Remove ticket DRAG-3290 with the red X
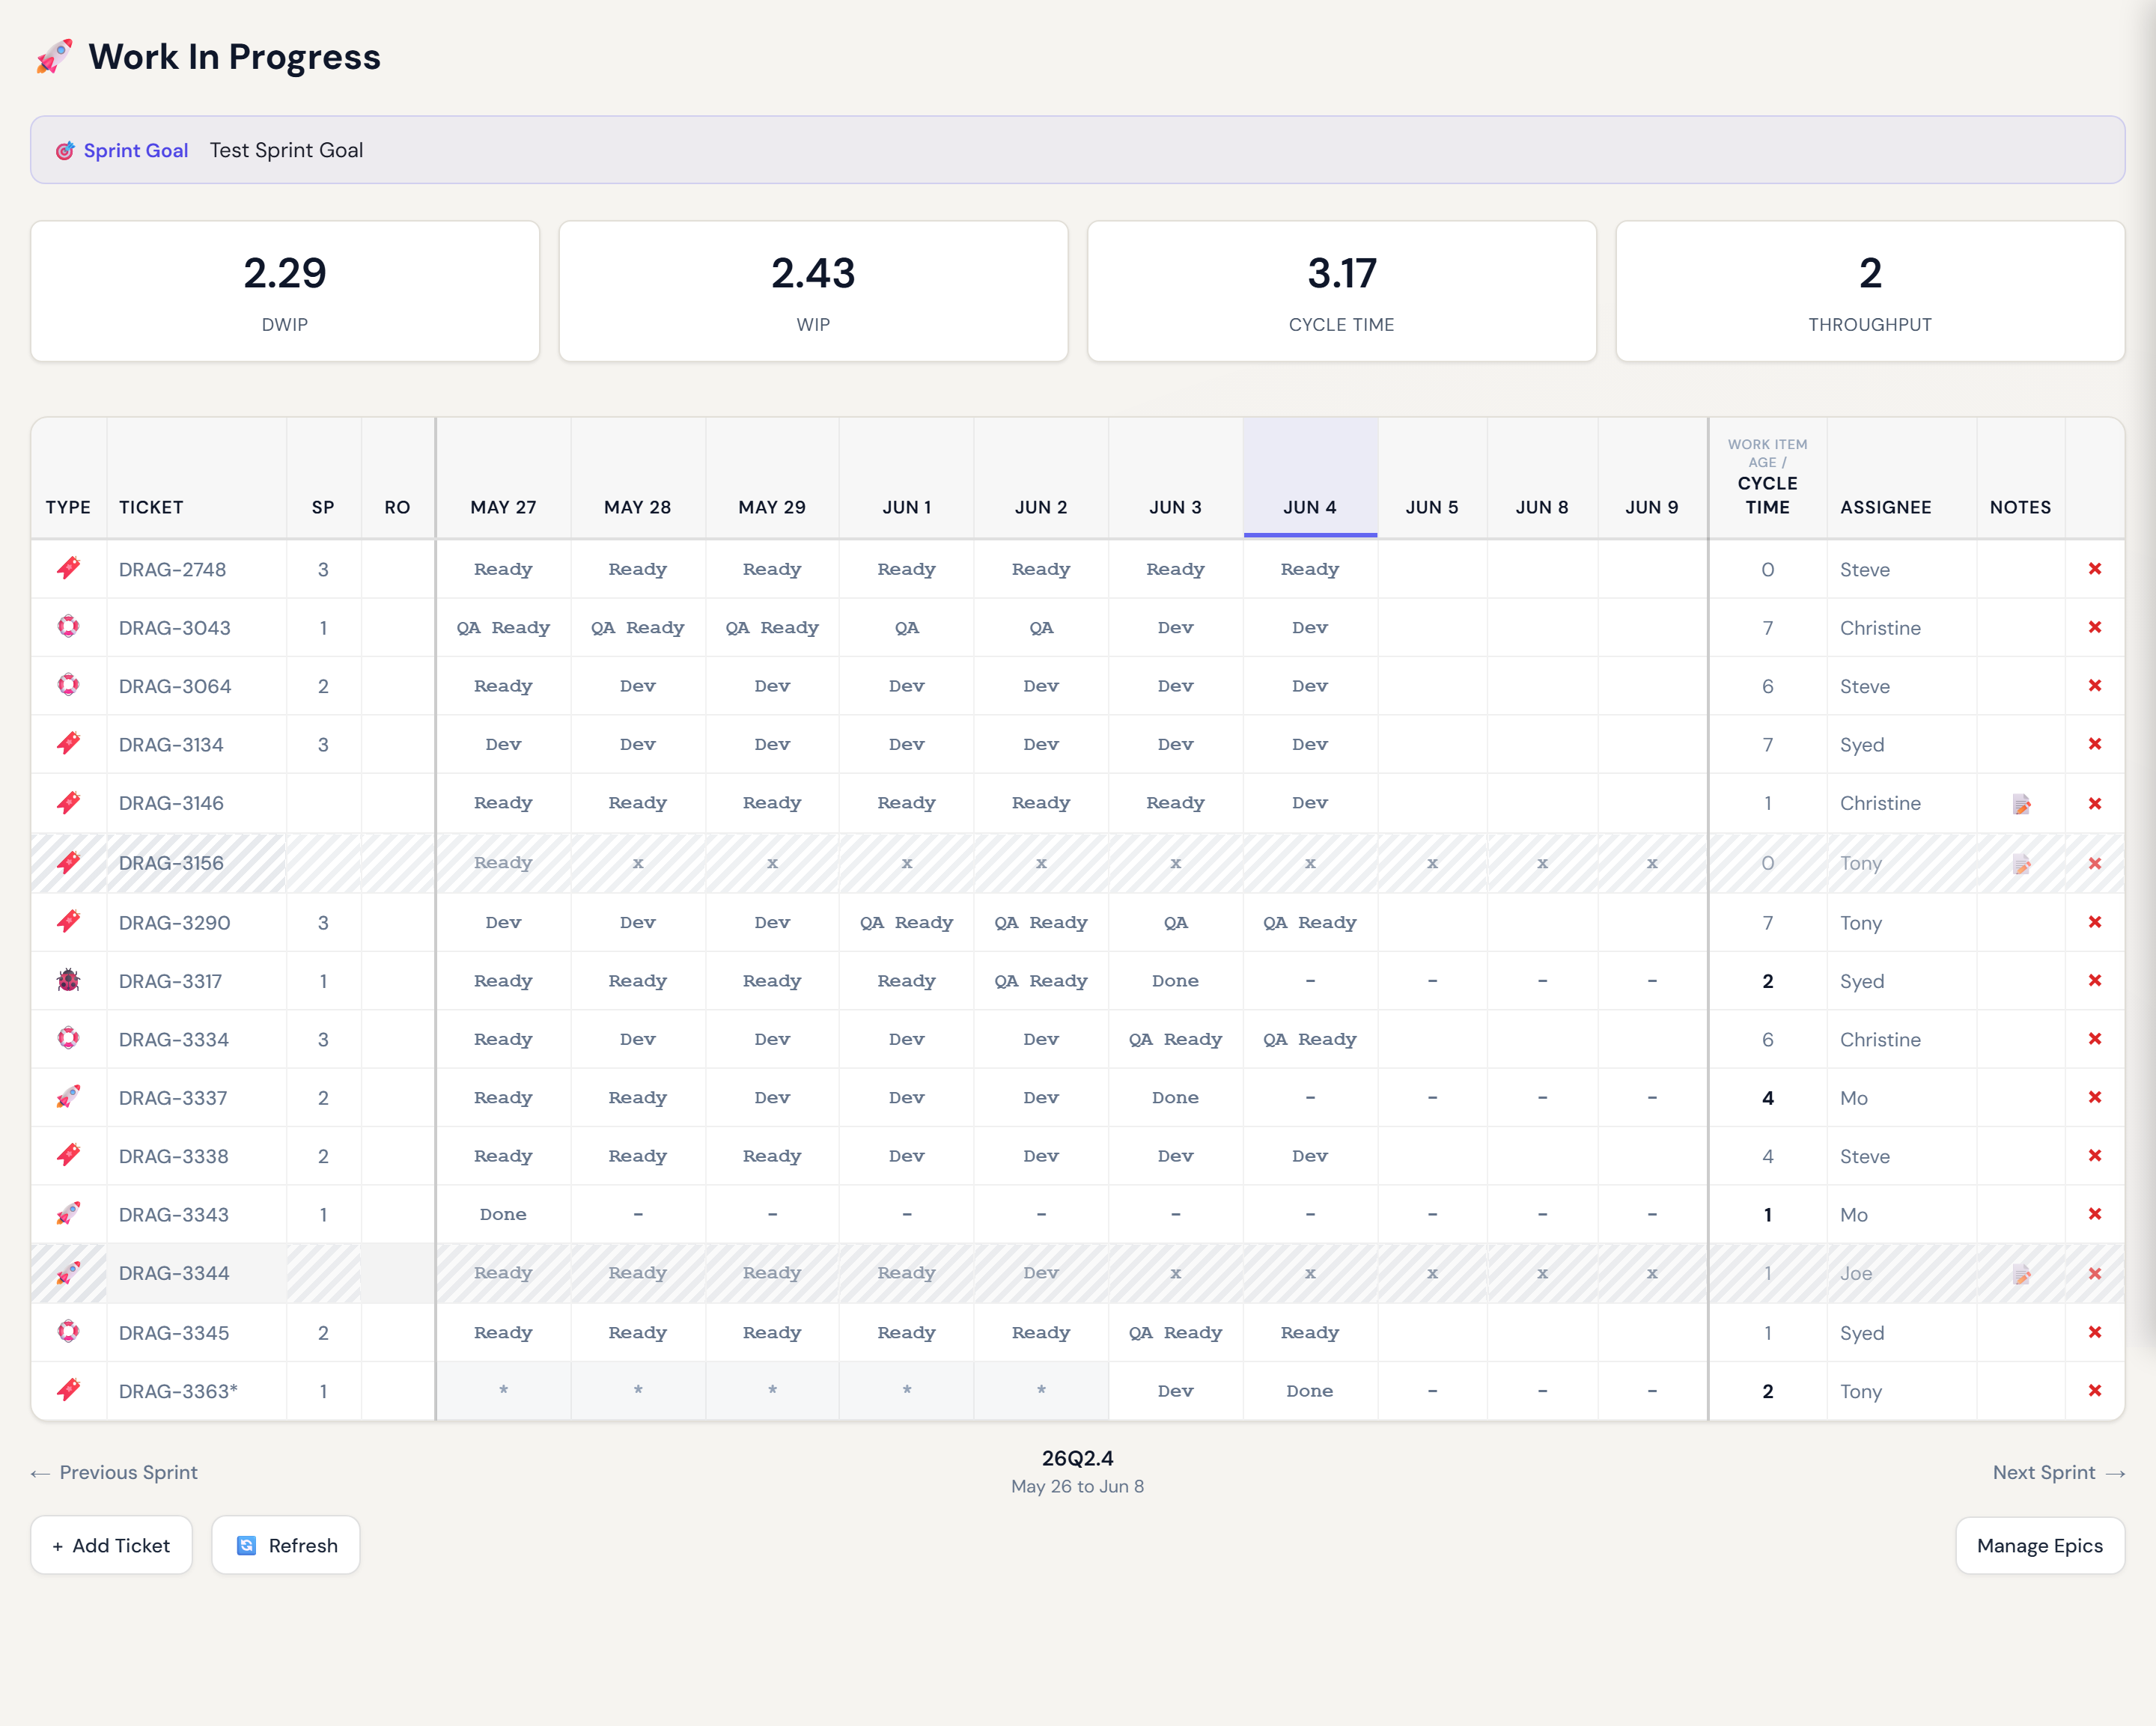The width and height of the screenshot is (2156, 1726). point(2094,922)
